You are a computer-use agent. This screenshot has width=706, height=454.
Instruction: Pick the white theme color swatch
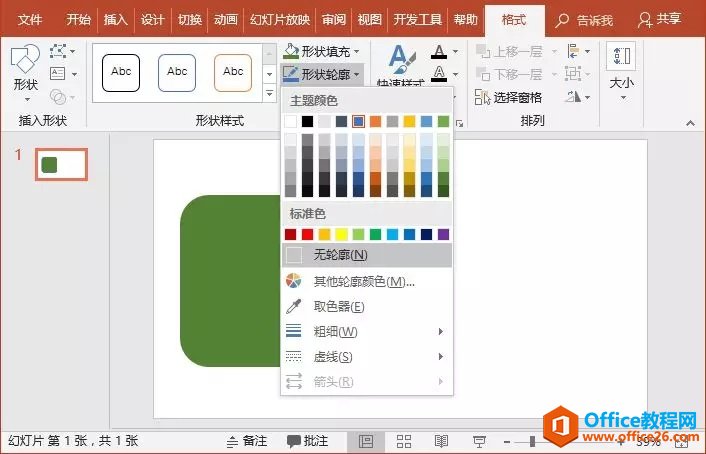pos(290,121)
